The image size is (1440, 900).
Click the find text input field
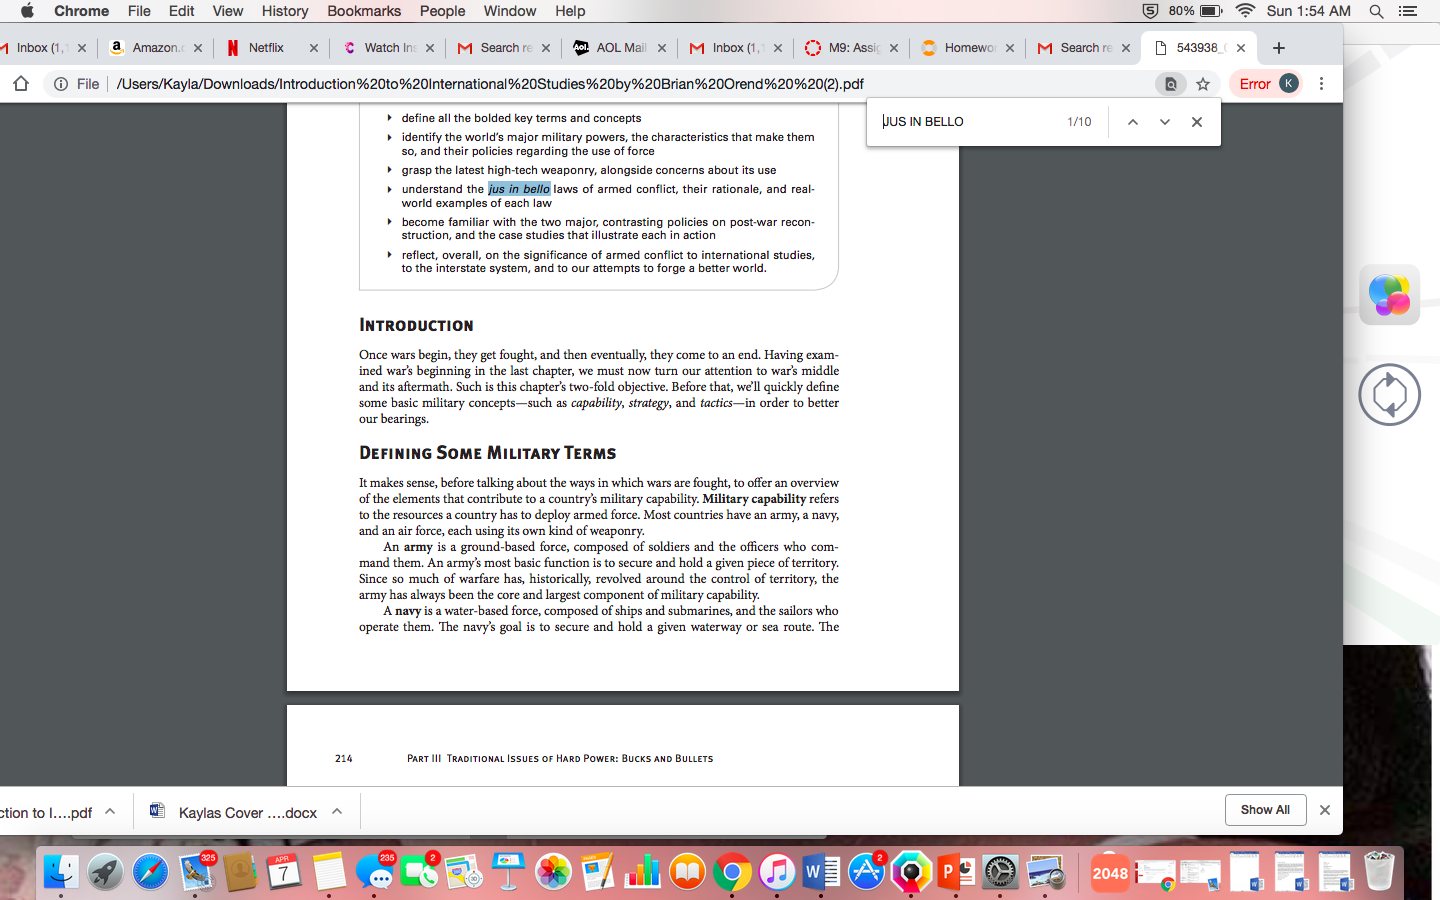tap(970, 122)
